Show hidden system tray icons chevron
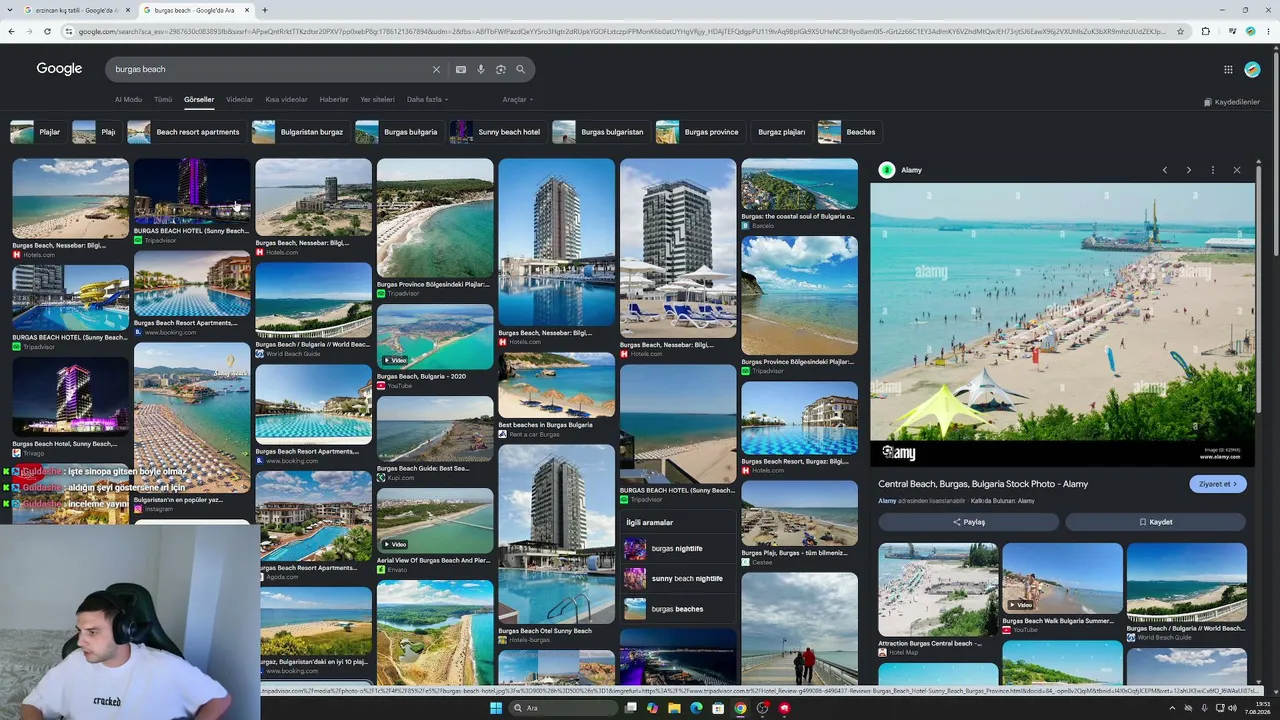The image size is (1280, 720). pyautogui.click(x=1173, y=708)
